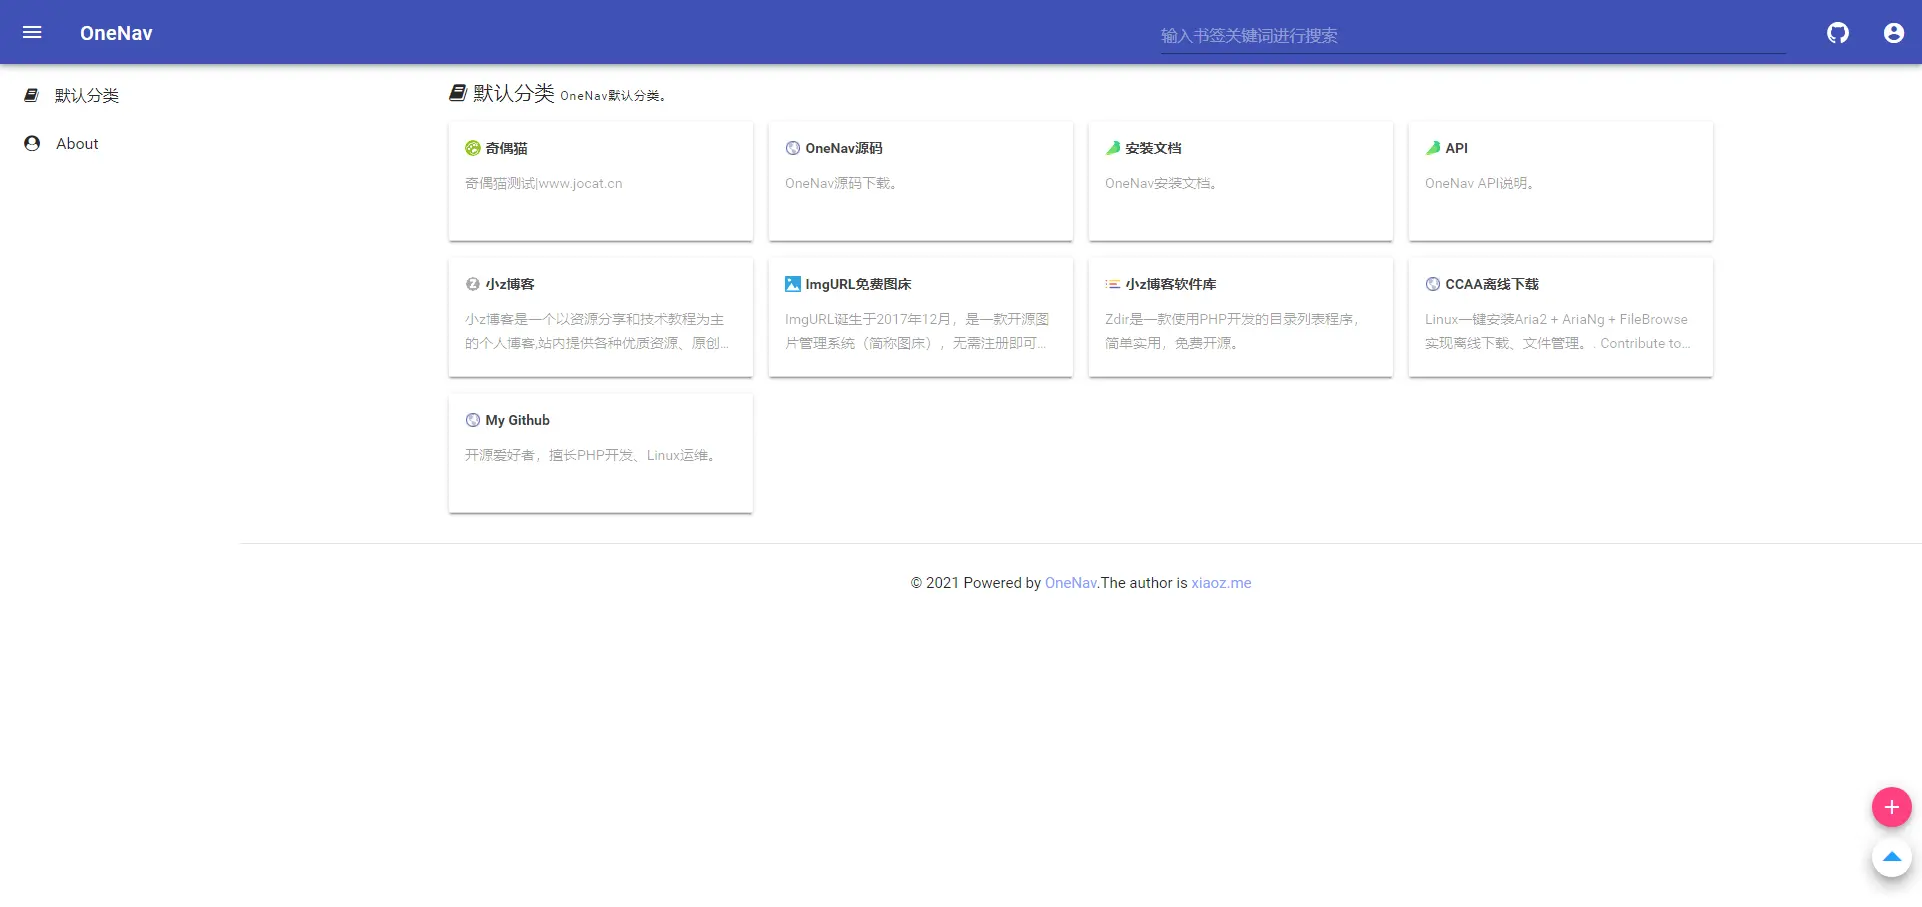This screenshot has height=907, width=1922.
Task: Focus the bookmark search input field
Action: point(1473,36)
